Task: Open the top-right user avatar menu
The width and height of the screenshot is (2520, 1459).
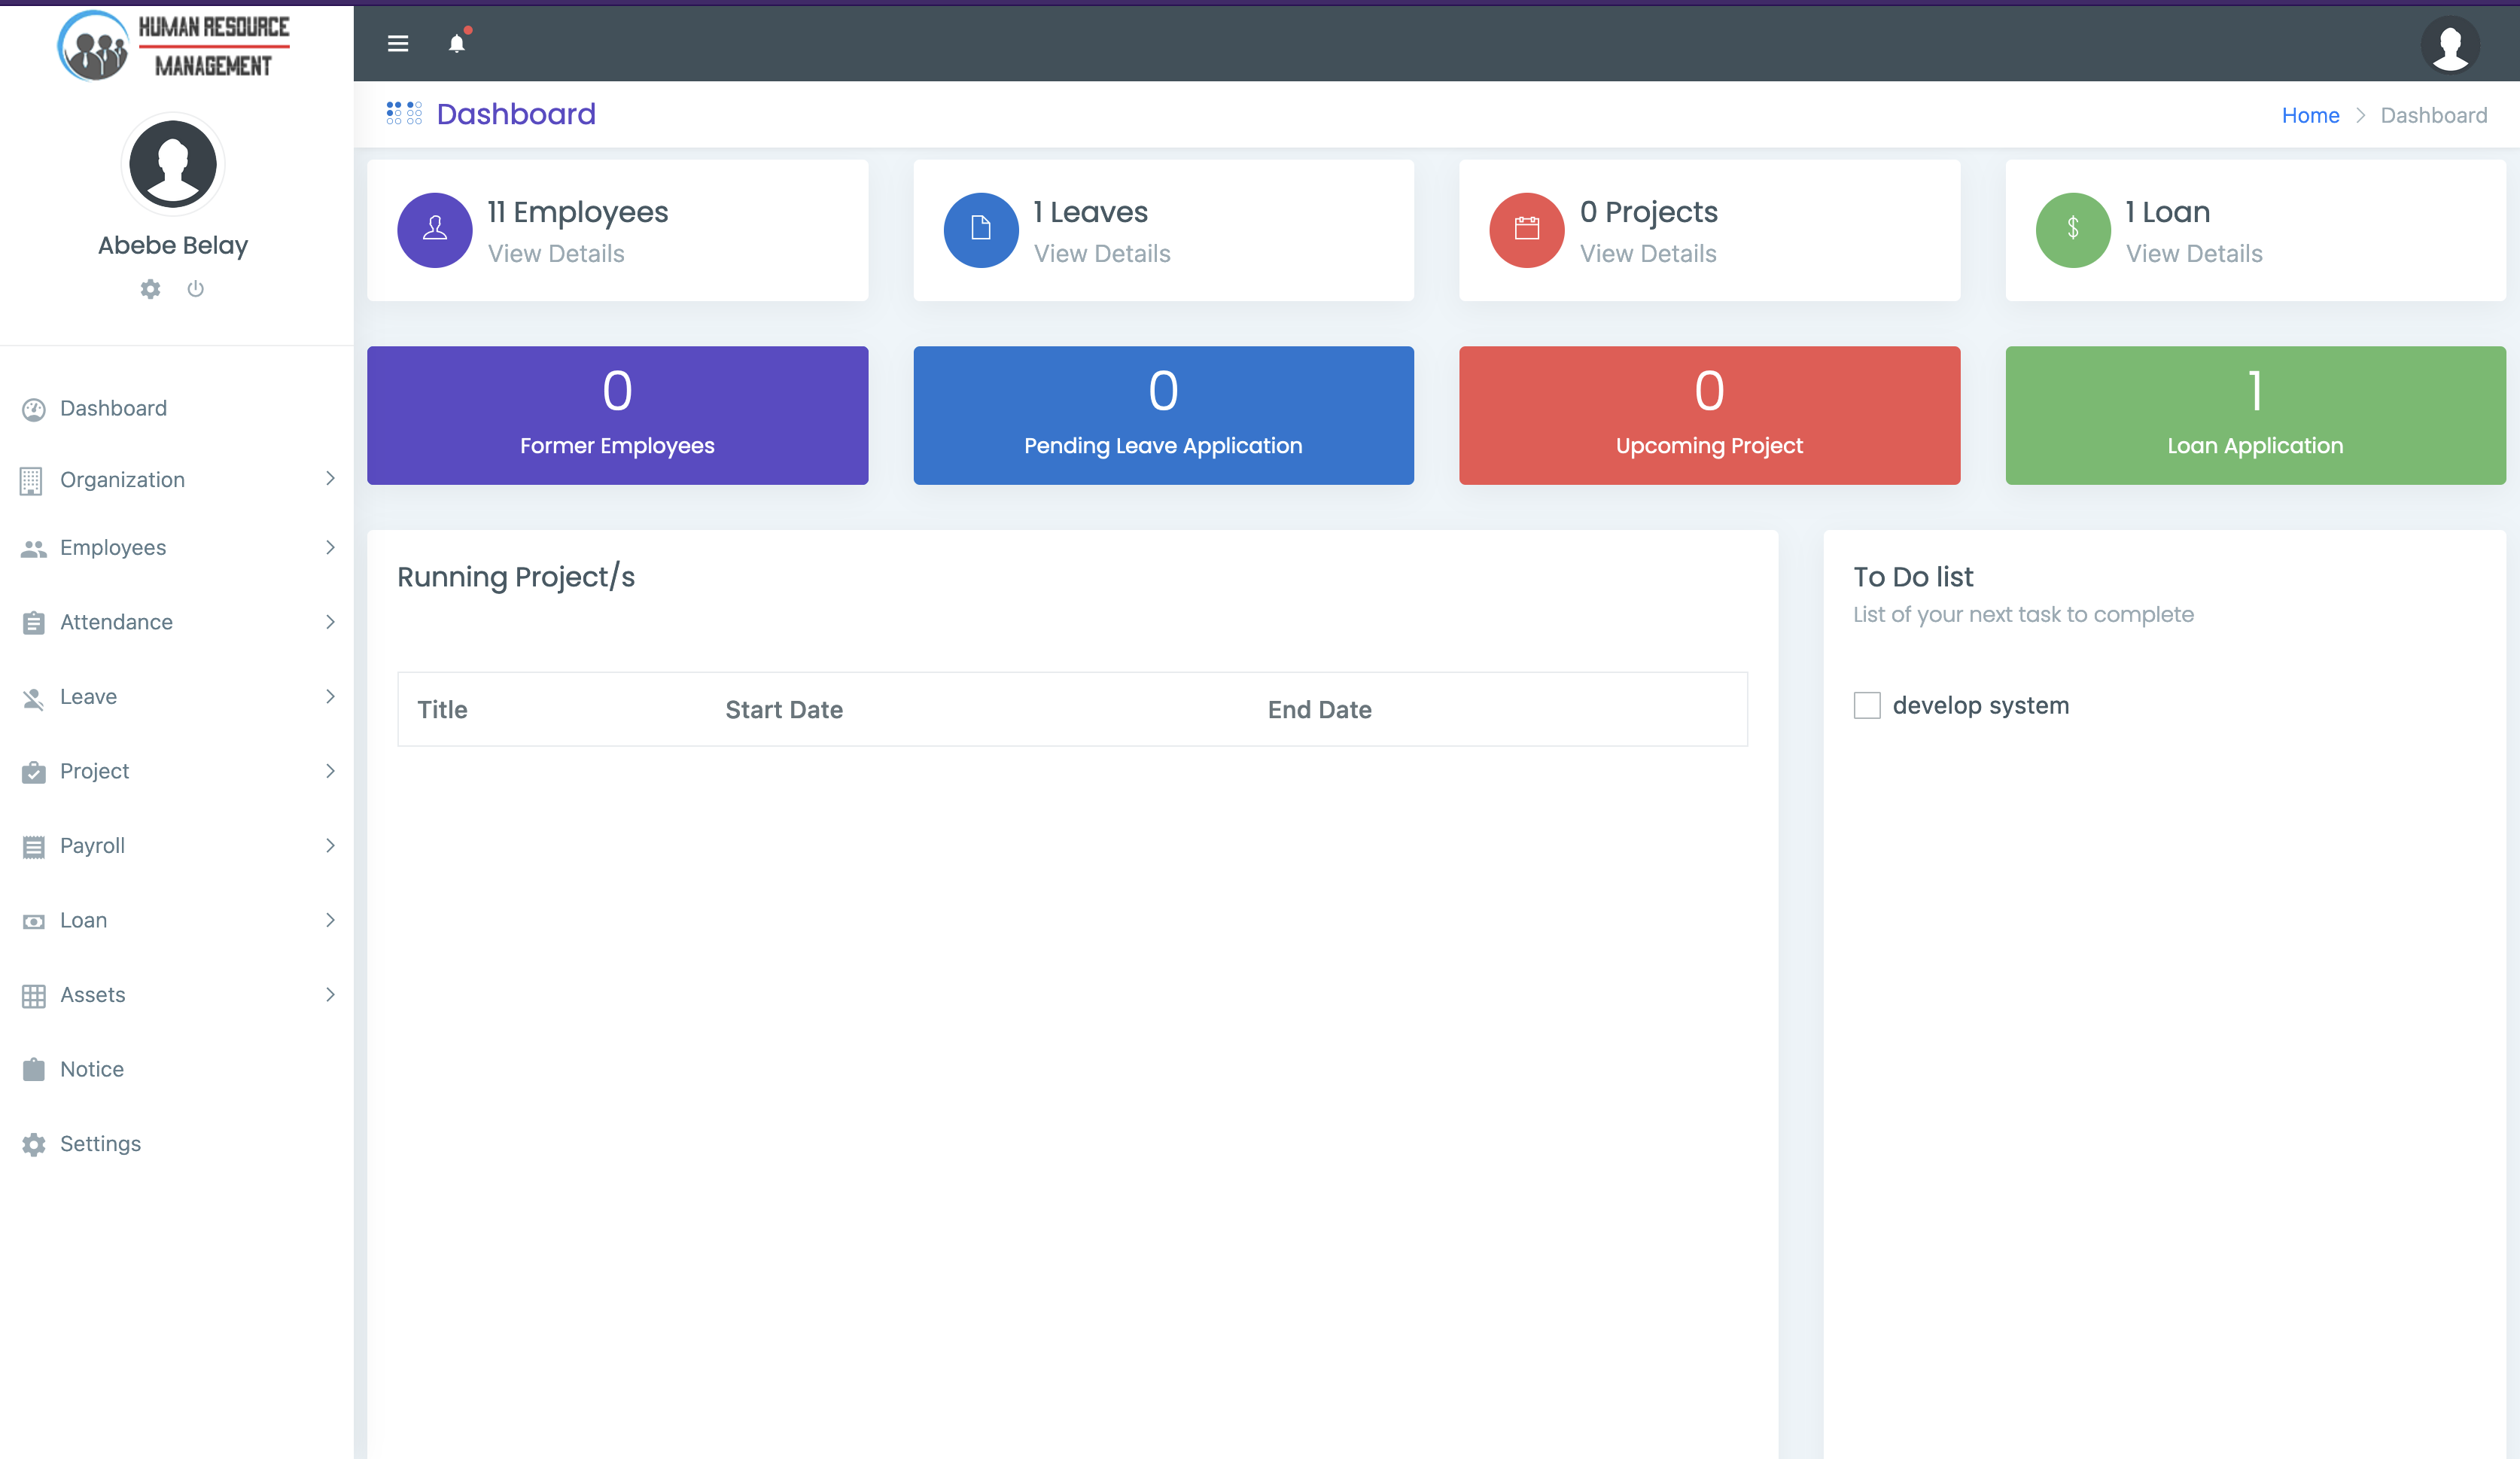Action: pyautogui.click(x=2450, y=44)
